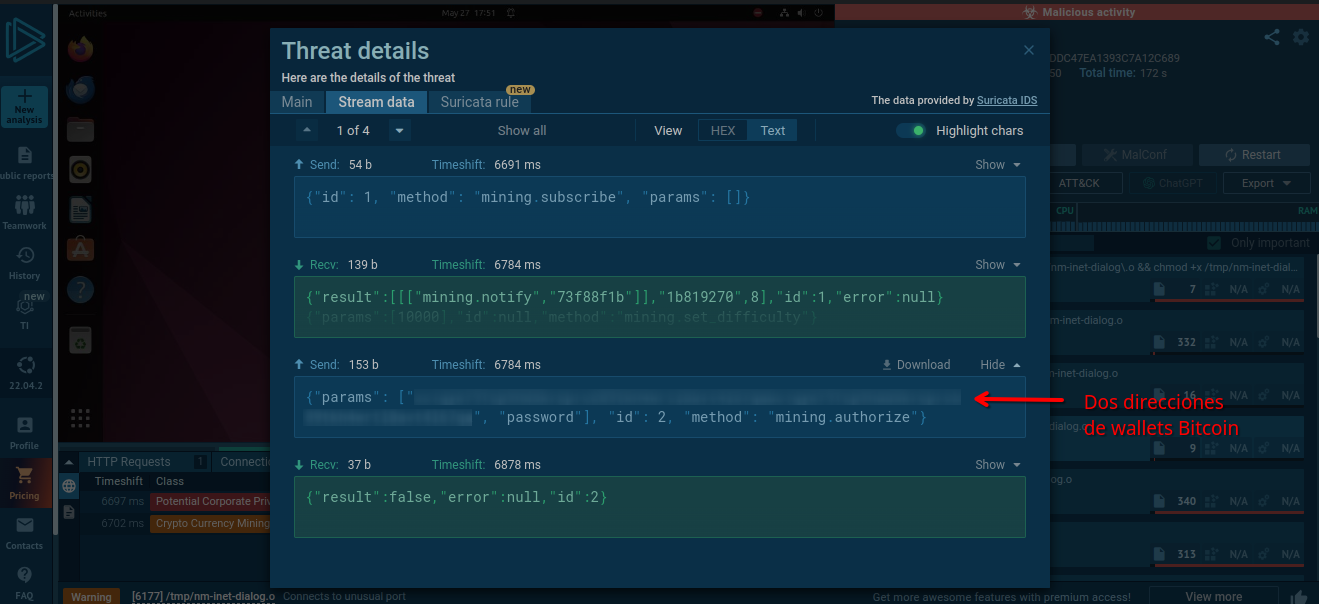Click View more at the bottom
The image size is (1319, 604).
(x=1213, y=597)
